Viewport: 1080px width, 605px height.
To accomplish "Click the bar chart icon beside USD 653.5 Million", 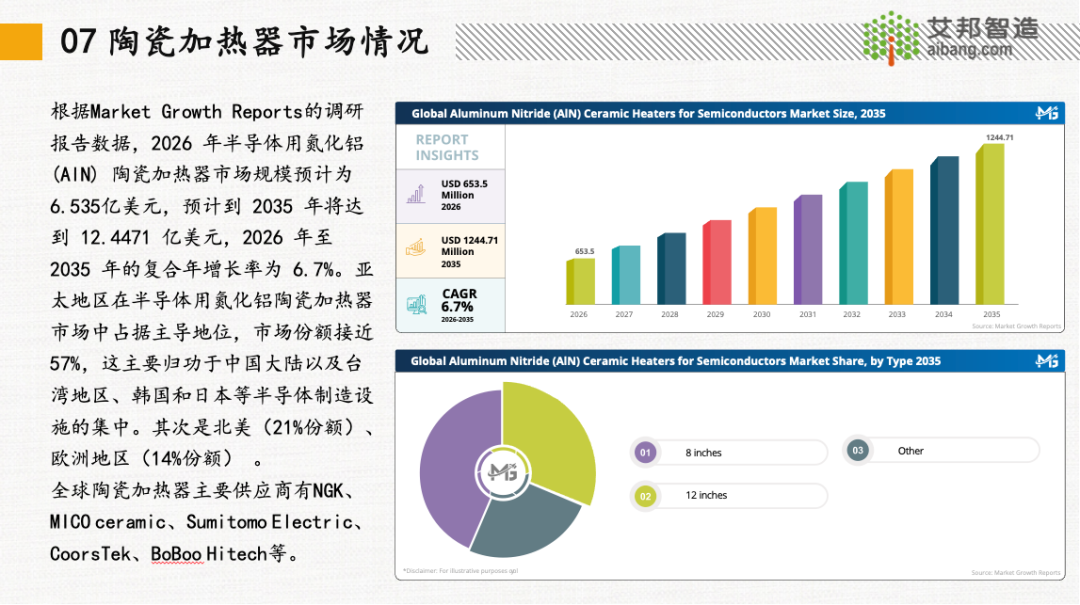I will pos(416,194).
